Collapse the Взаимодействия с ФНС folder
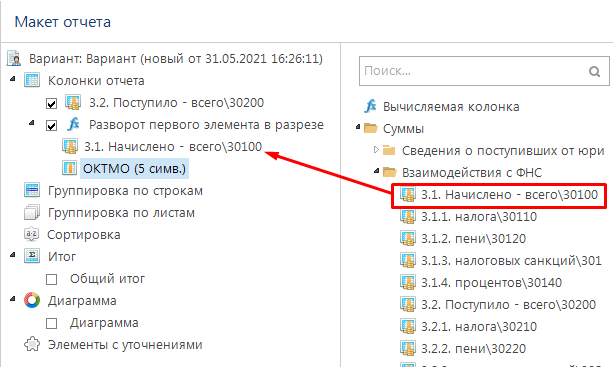Viewport: 613px width, 367px height. click(x=376, y=171)
